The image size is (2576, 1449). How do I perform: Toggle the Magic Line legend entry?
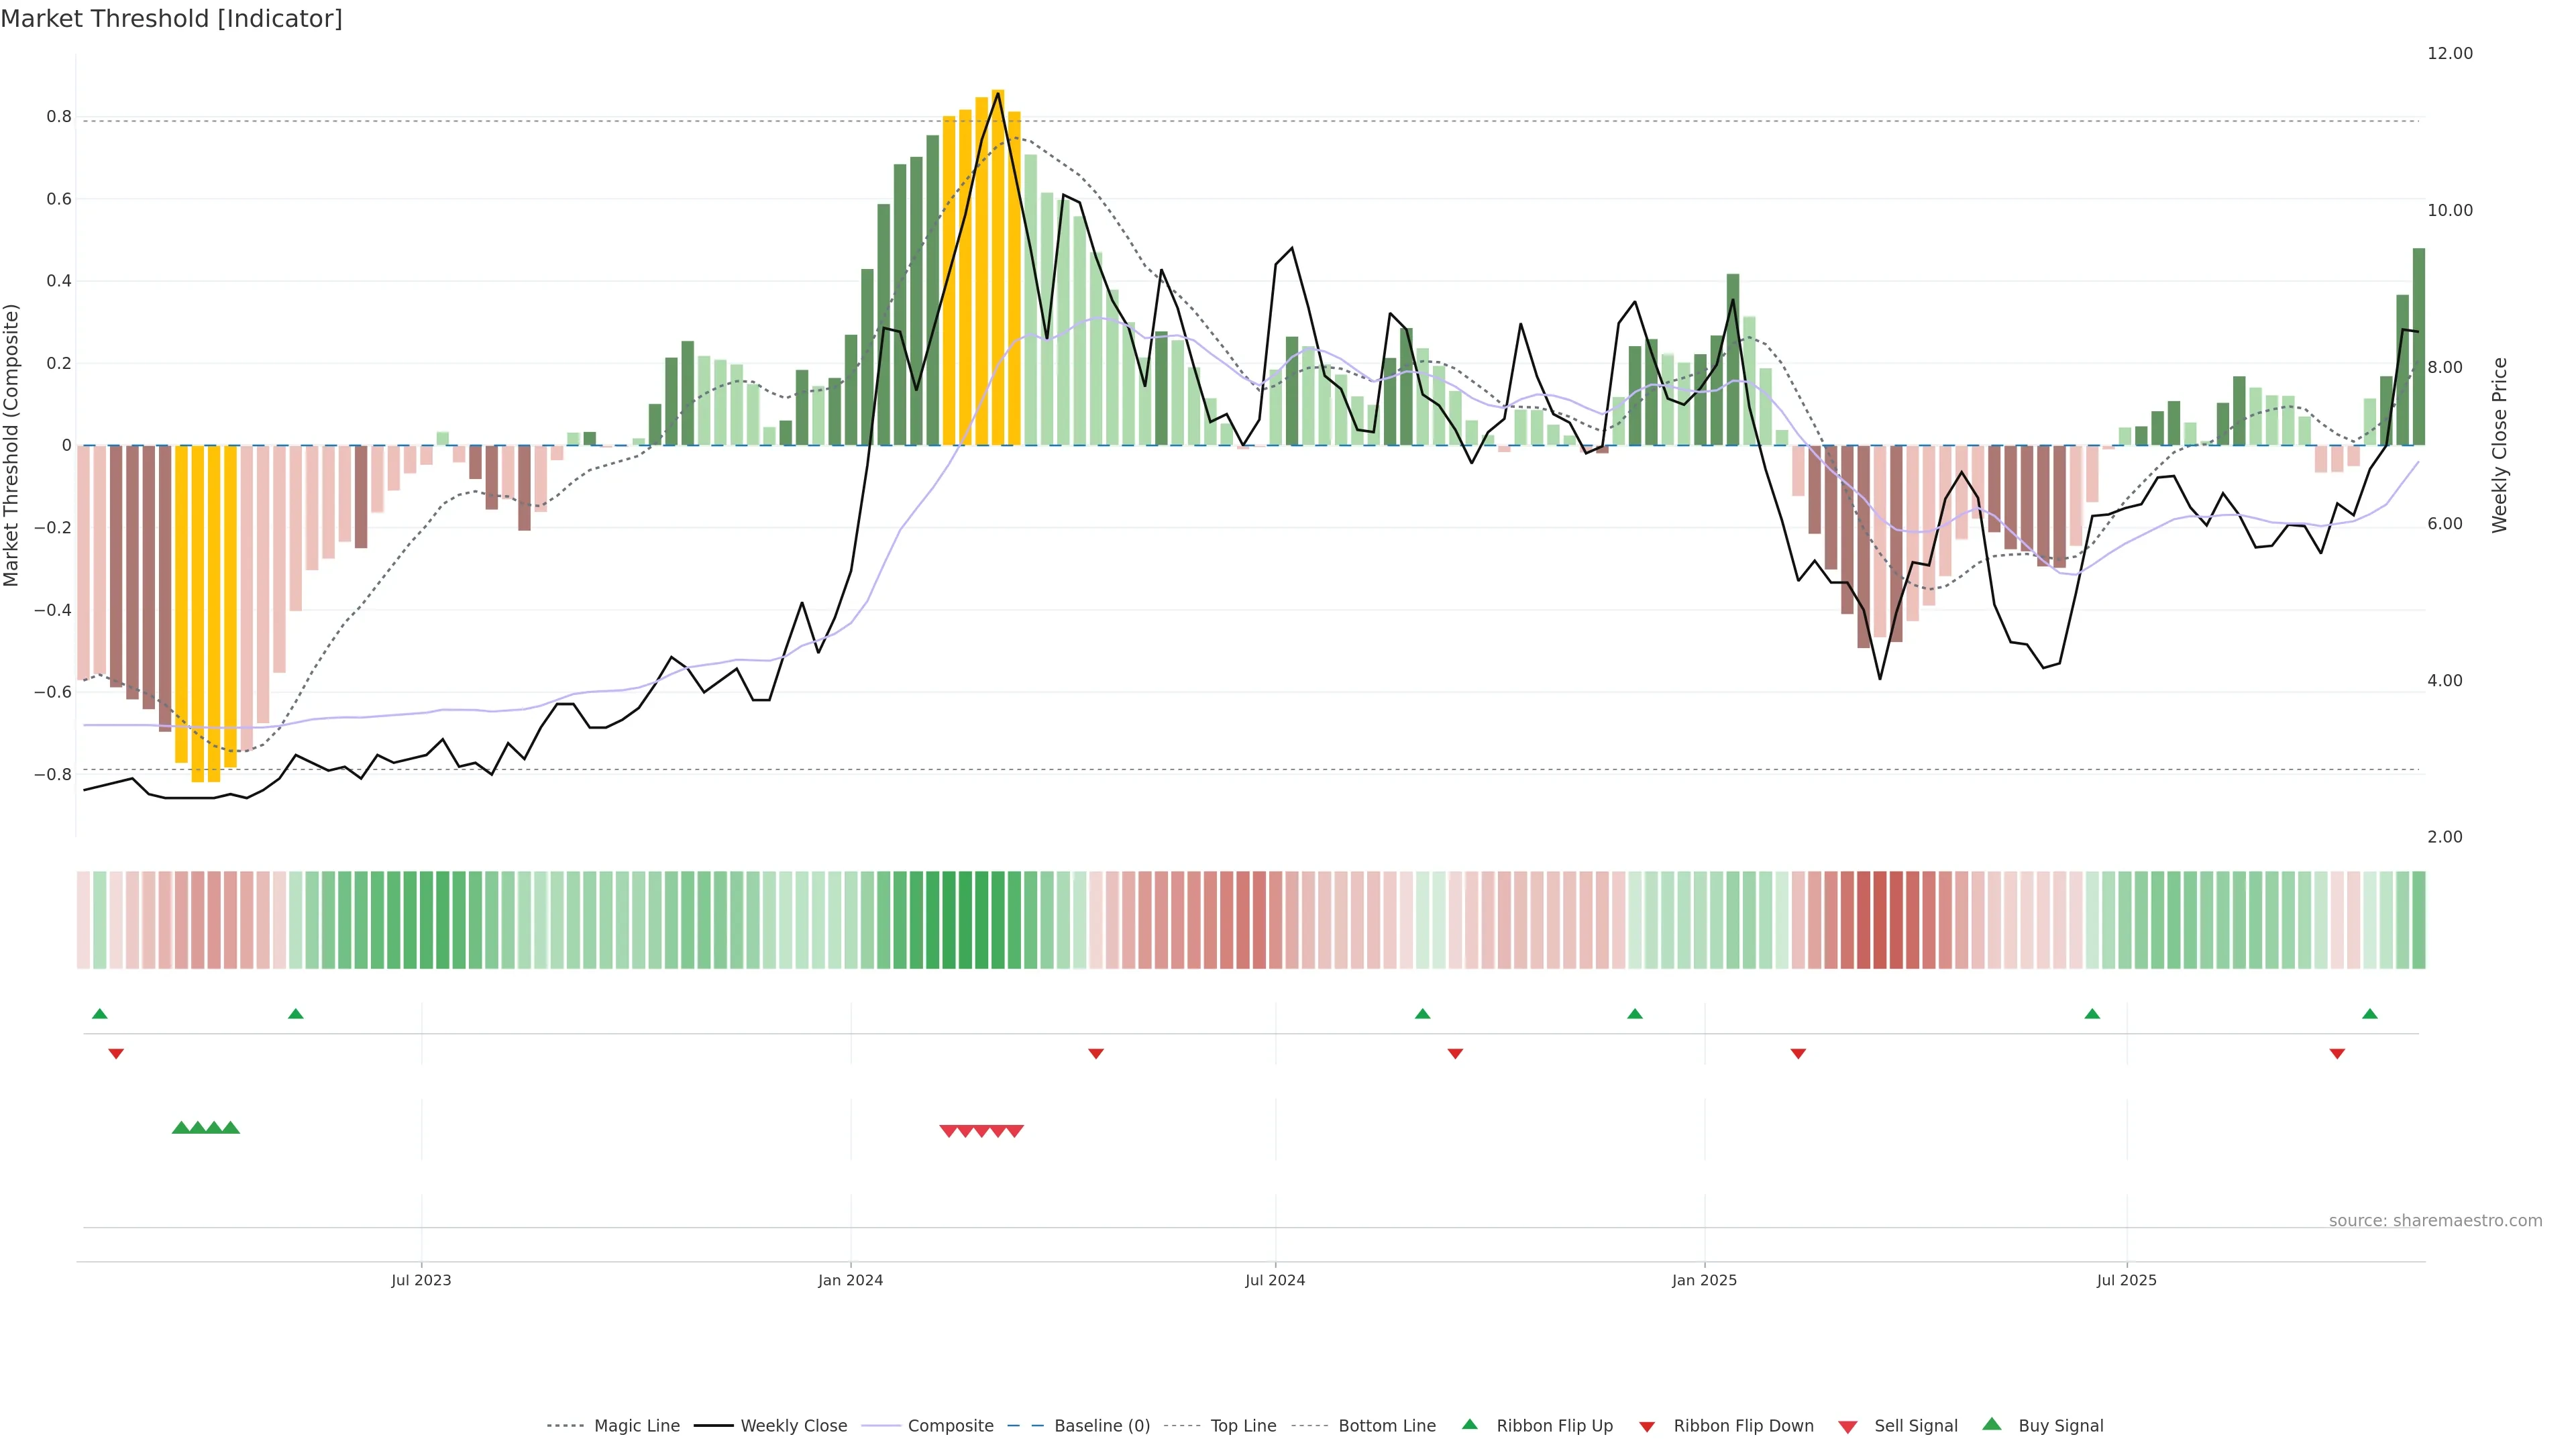click(636, 1426)
